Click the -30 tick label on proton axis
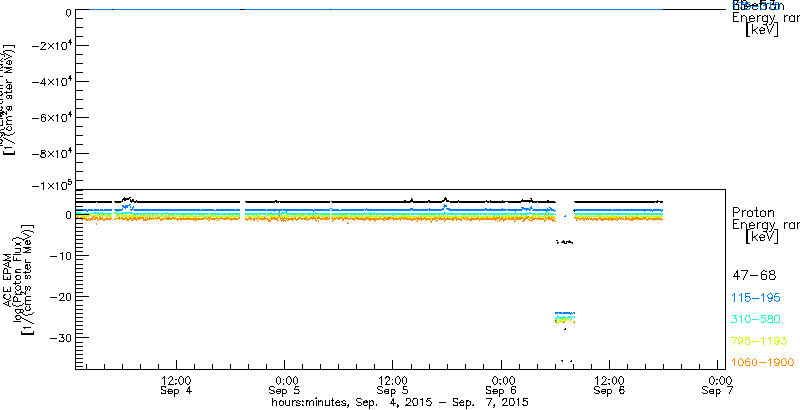800x410 pixels. pyautogui.click(x=60, y=338)
